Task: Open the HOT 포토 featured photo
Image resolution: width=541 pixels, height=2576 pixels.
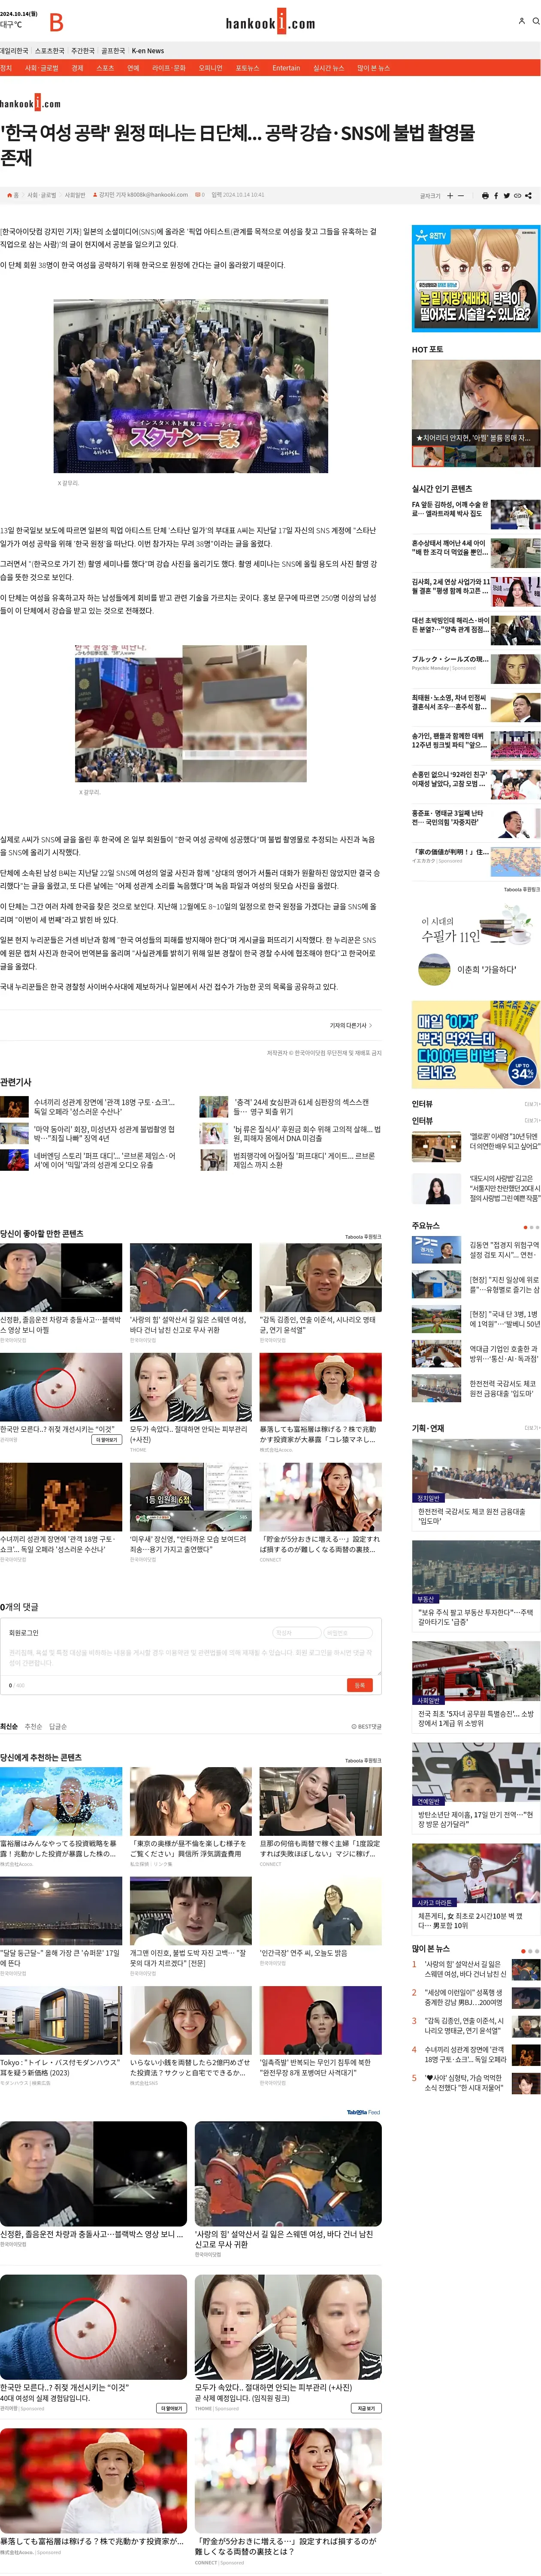Action: click(x=476, y=413)
